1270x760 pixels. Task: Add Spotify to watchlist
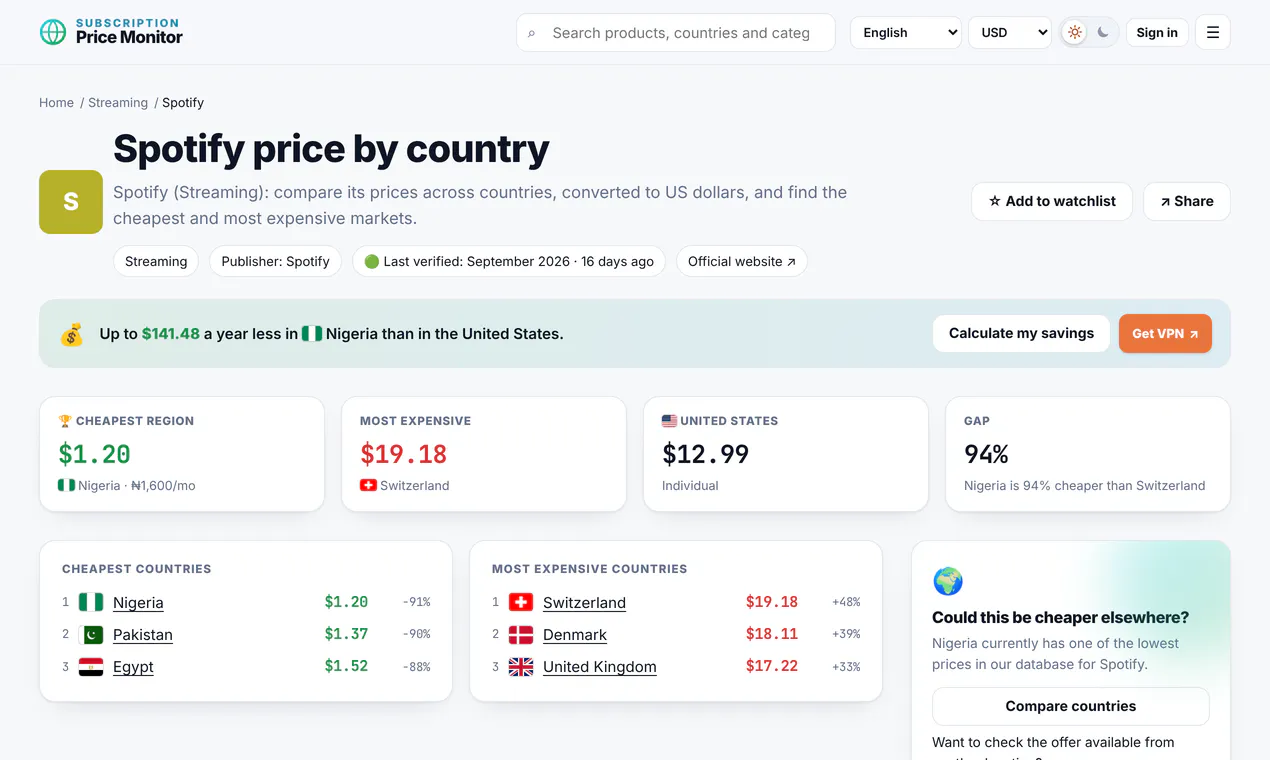pyautogui.click(x=1052, y=201)
